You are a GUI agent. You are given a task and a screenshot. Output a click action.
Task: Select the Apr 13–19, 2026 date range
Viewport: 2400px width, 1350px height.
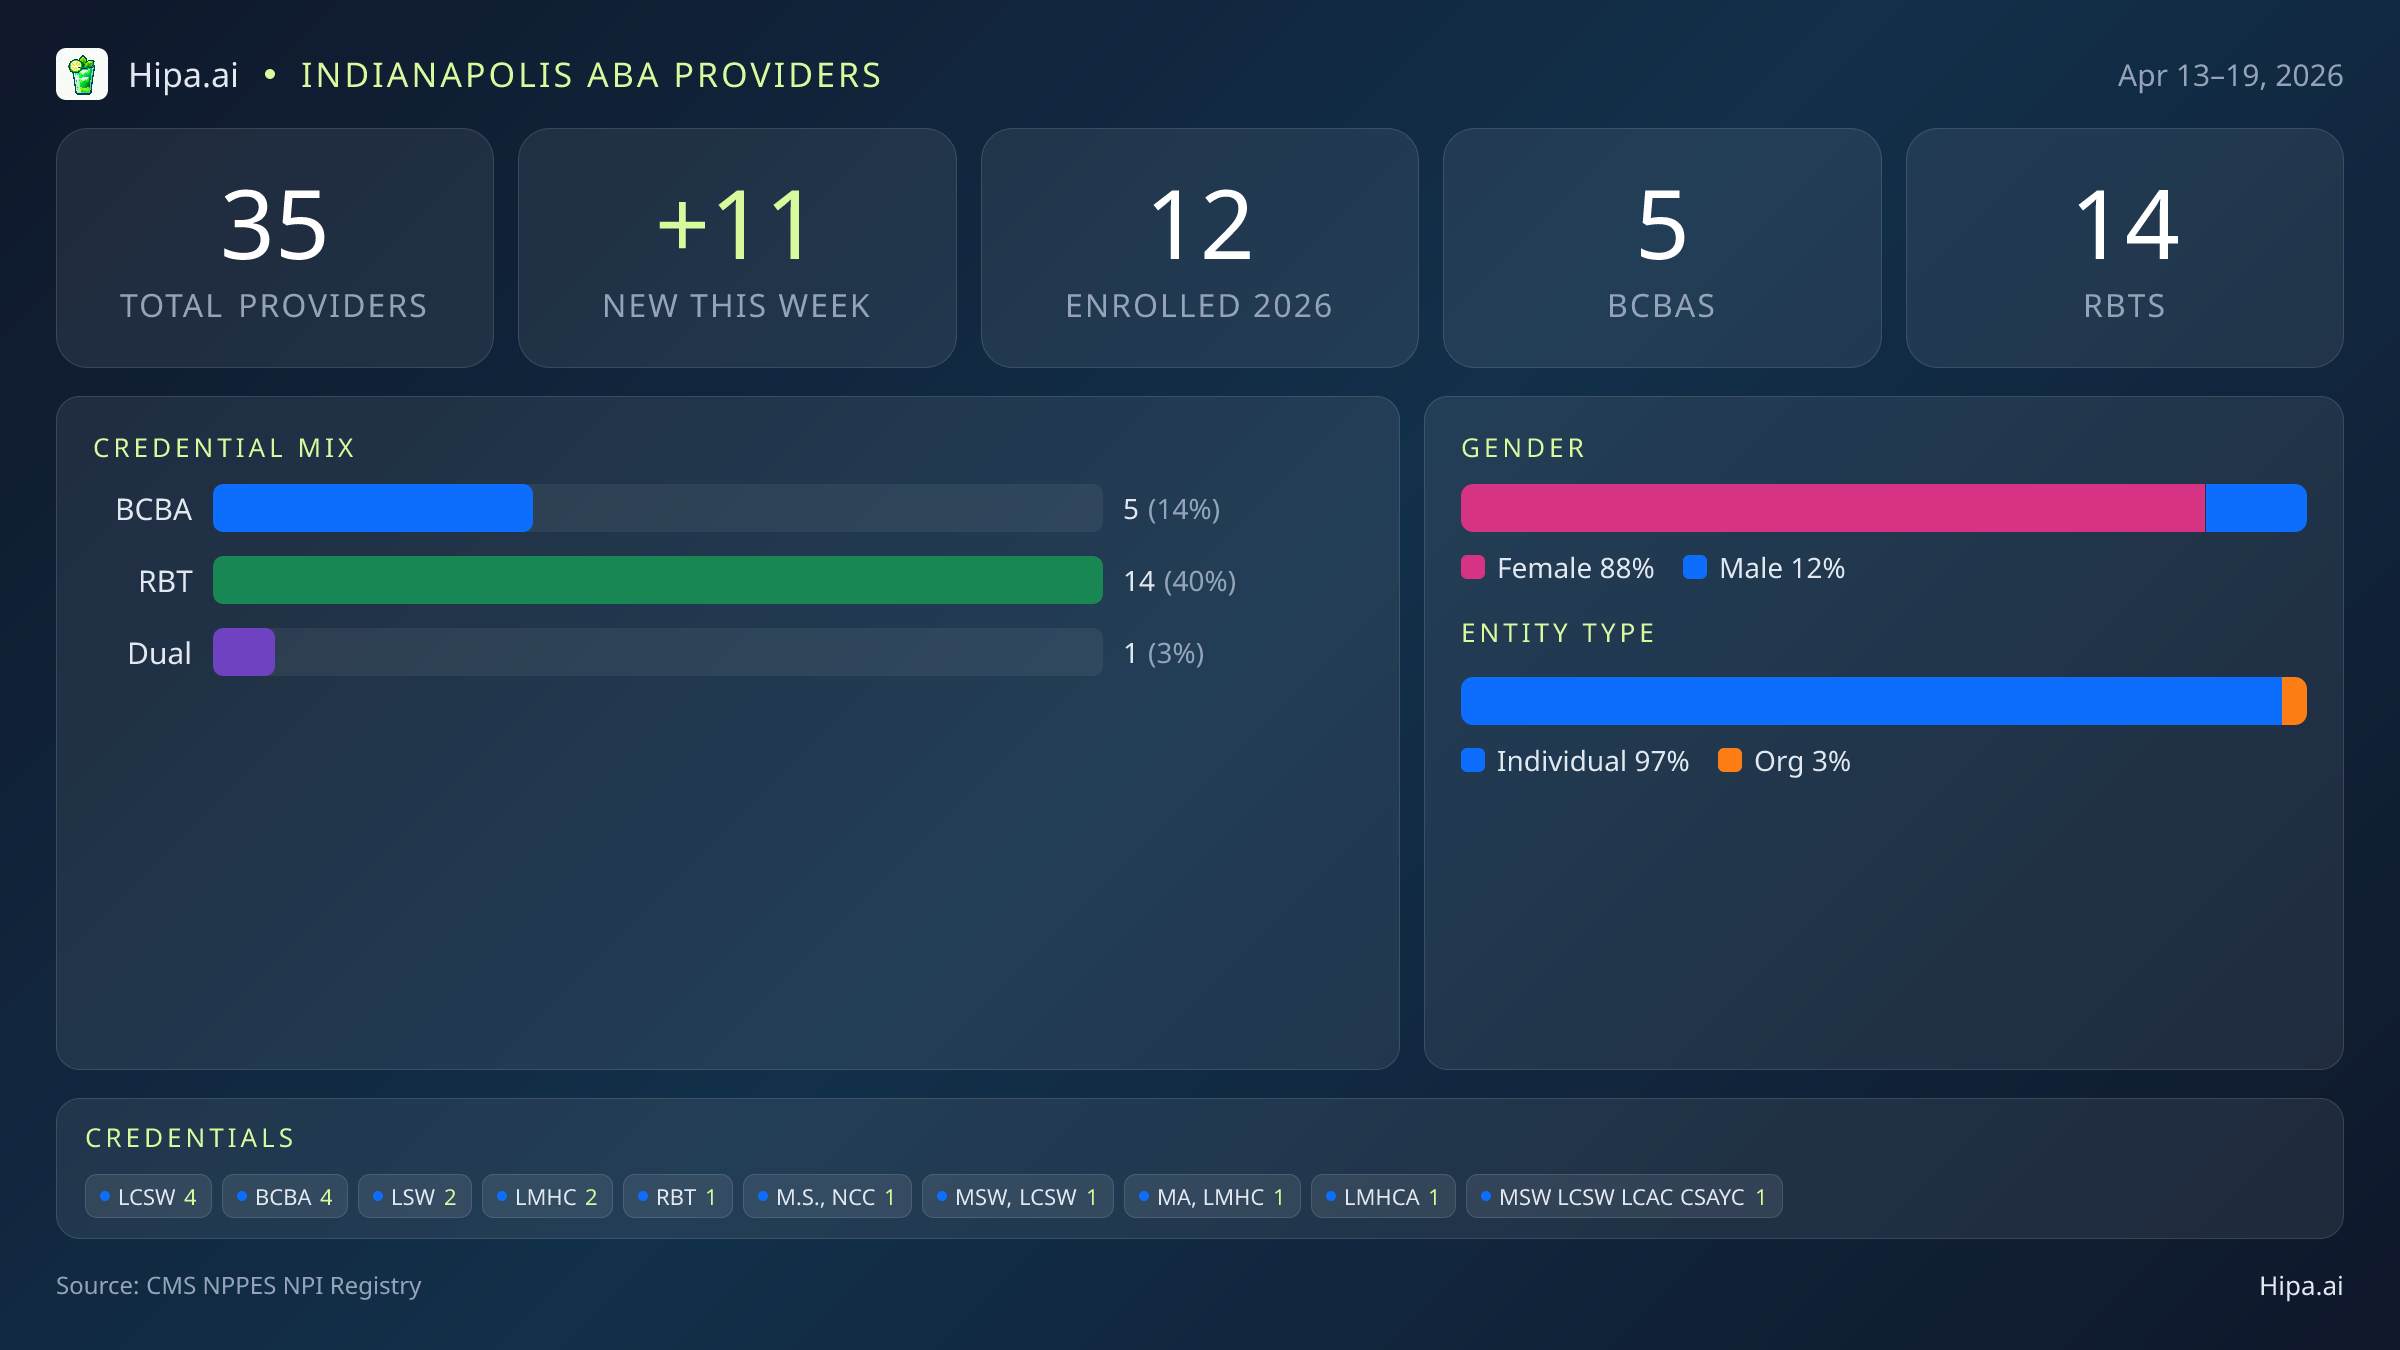coord(2232,74)
